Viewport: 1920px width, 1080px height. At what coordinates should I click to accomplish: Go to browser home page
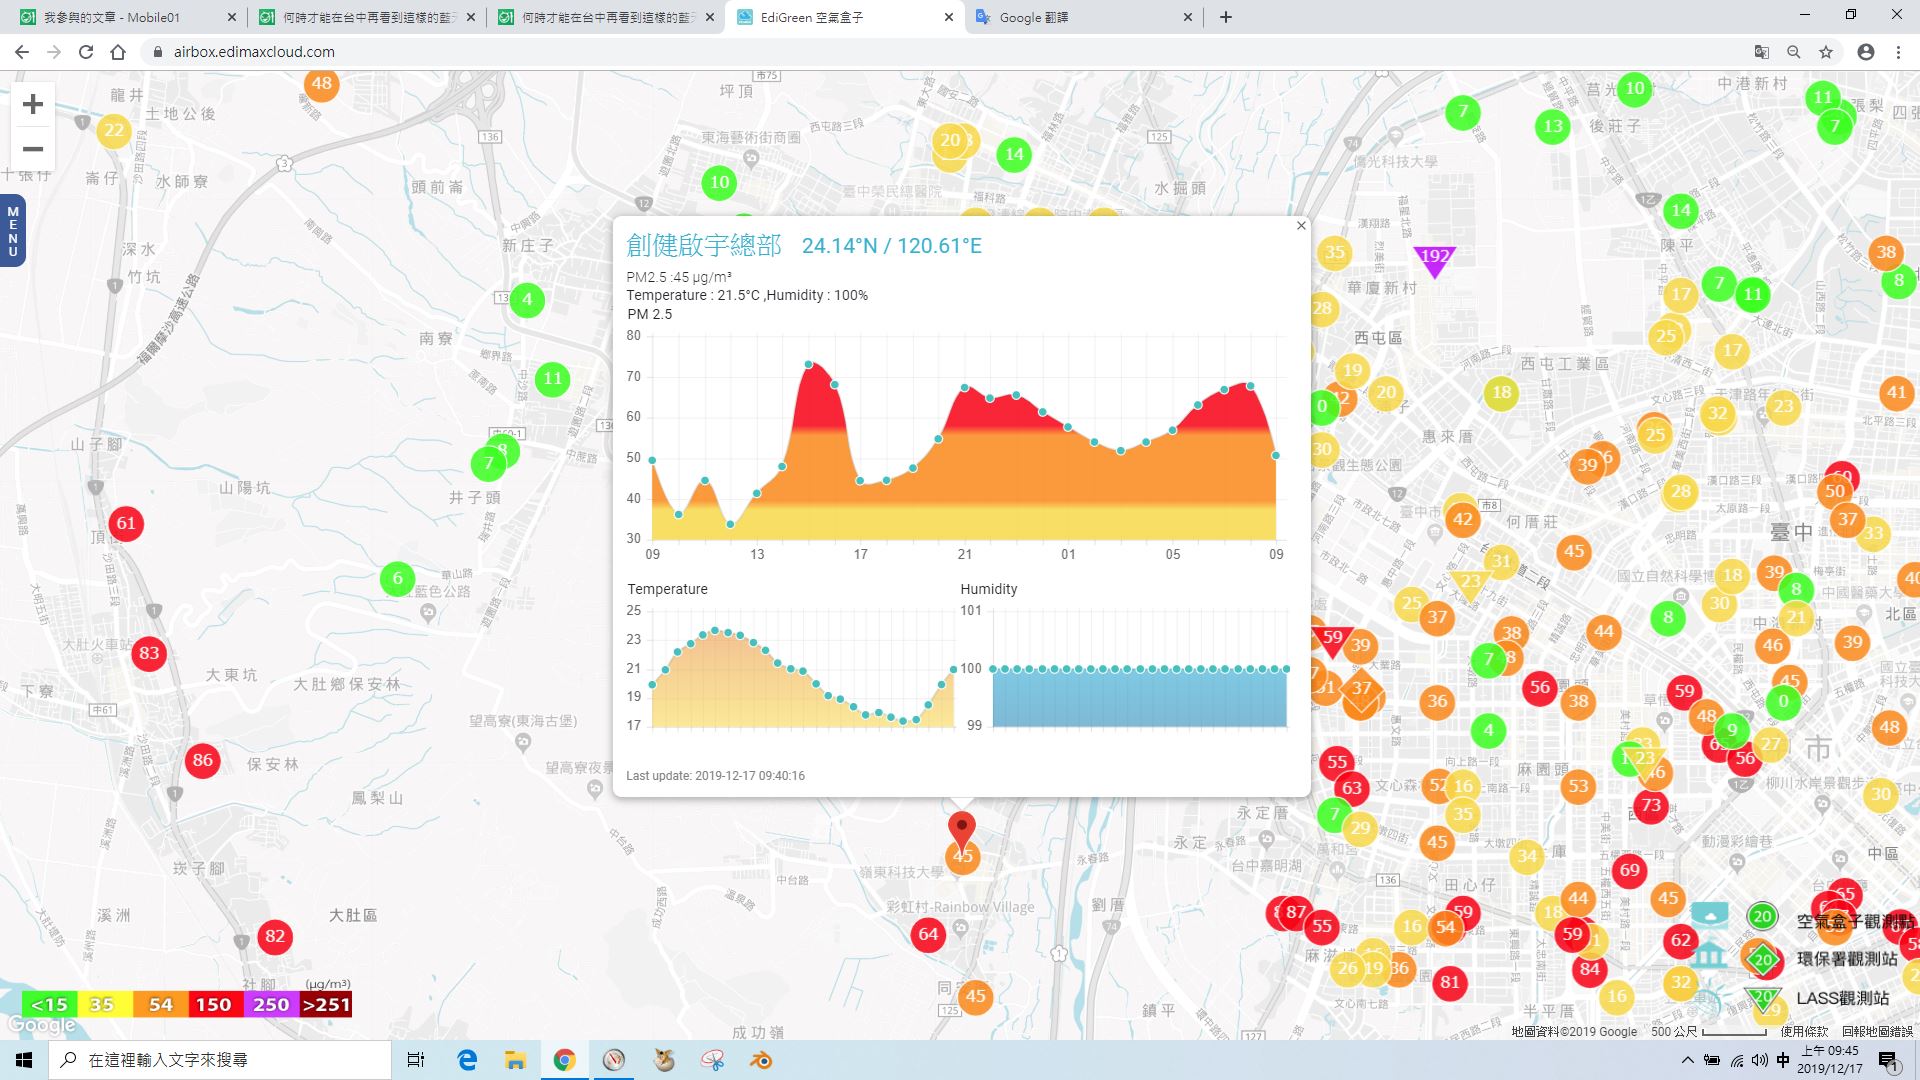pyautogui.click(x=118, y=52)
